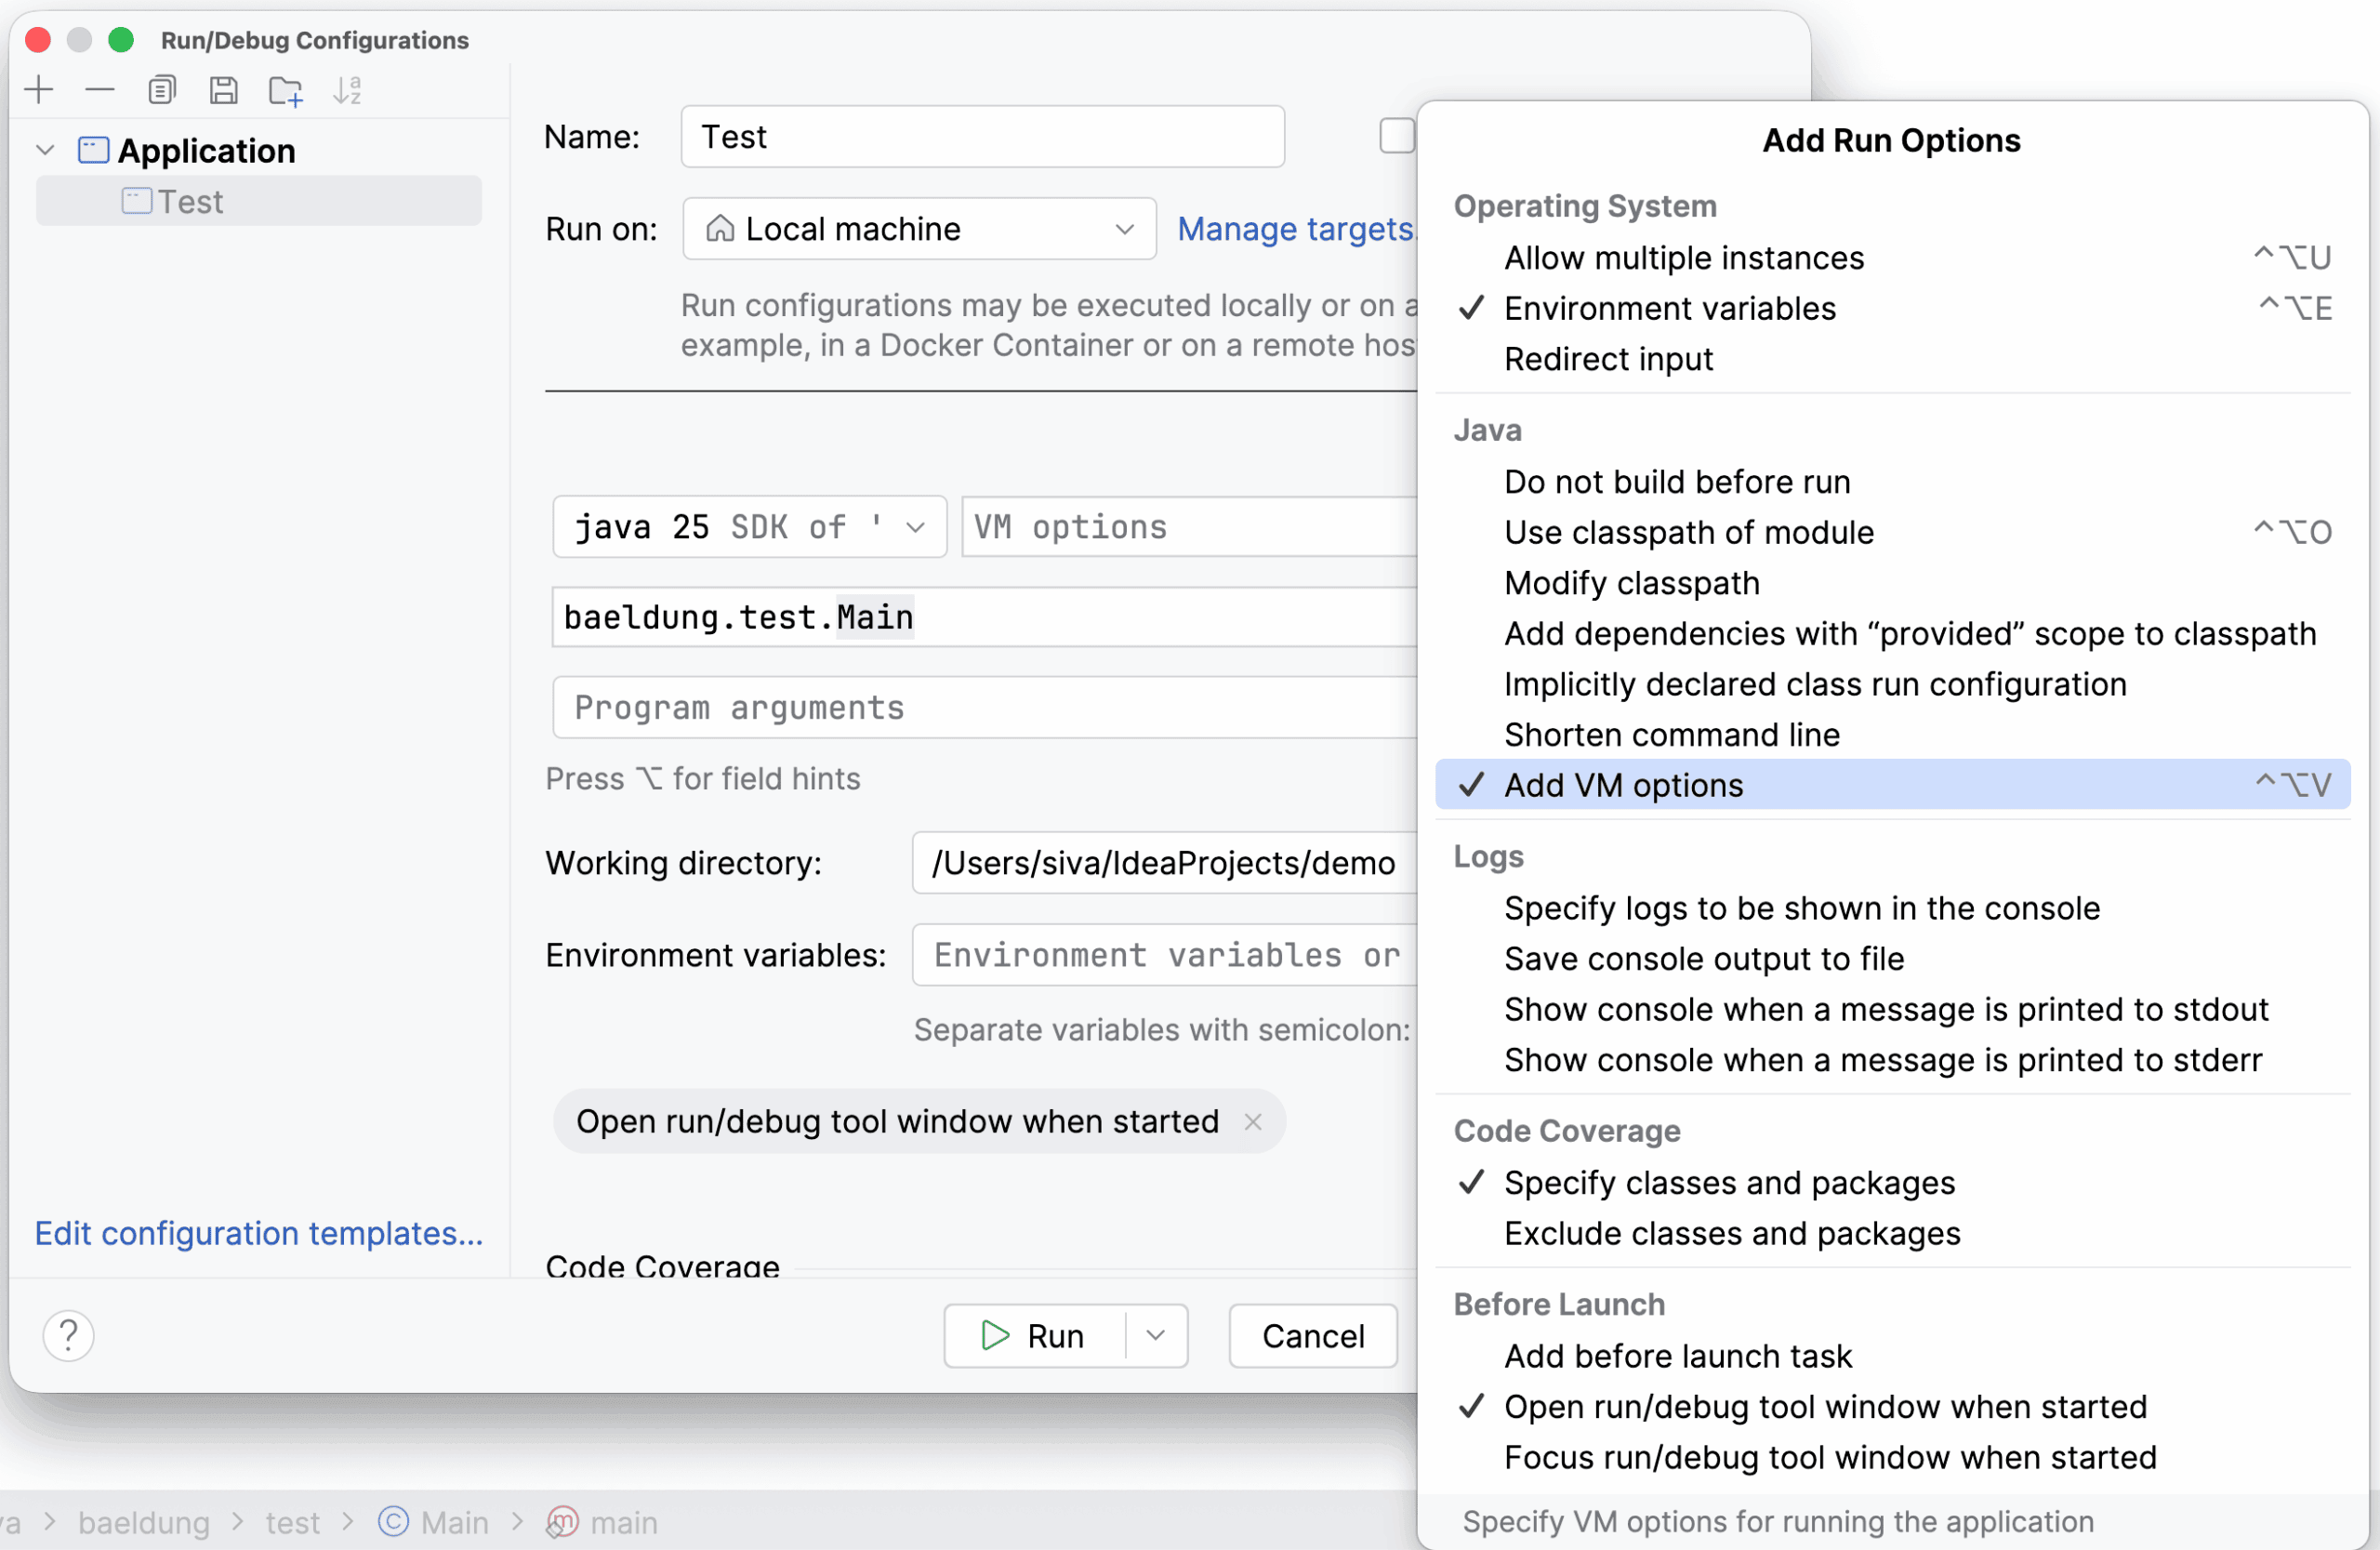Uncheck Environment variables in run options

click(x=1669, y=309)
